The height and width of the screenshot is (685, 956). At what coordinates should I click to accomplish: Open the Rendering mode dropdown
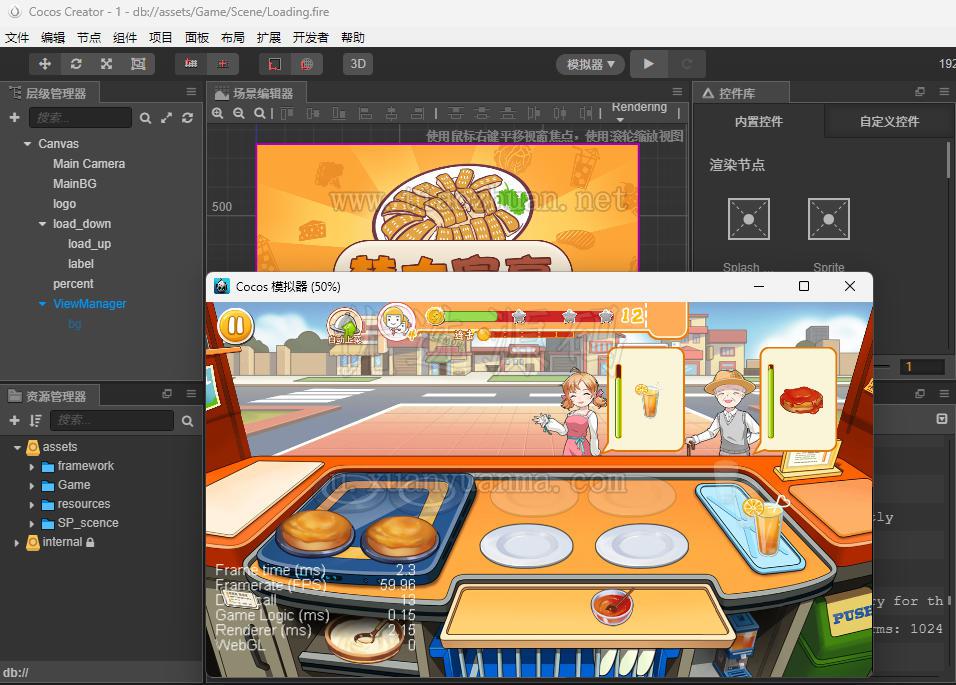point(639,110)
